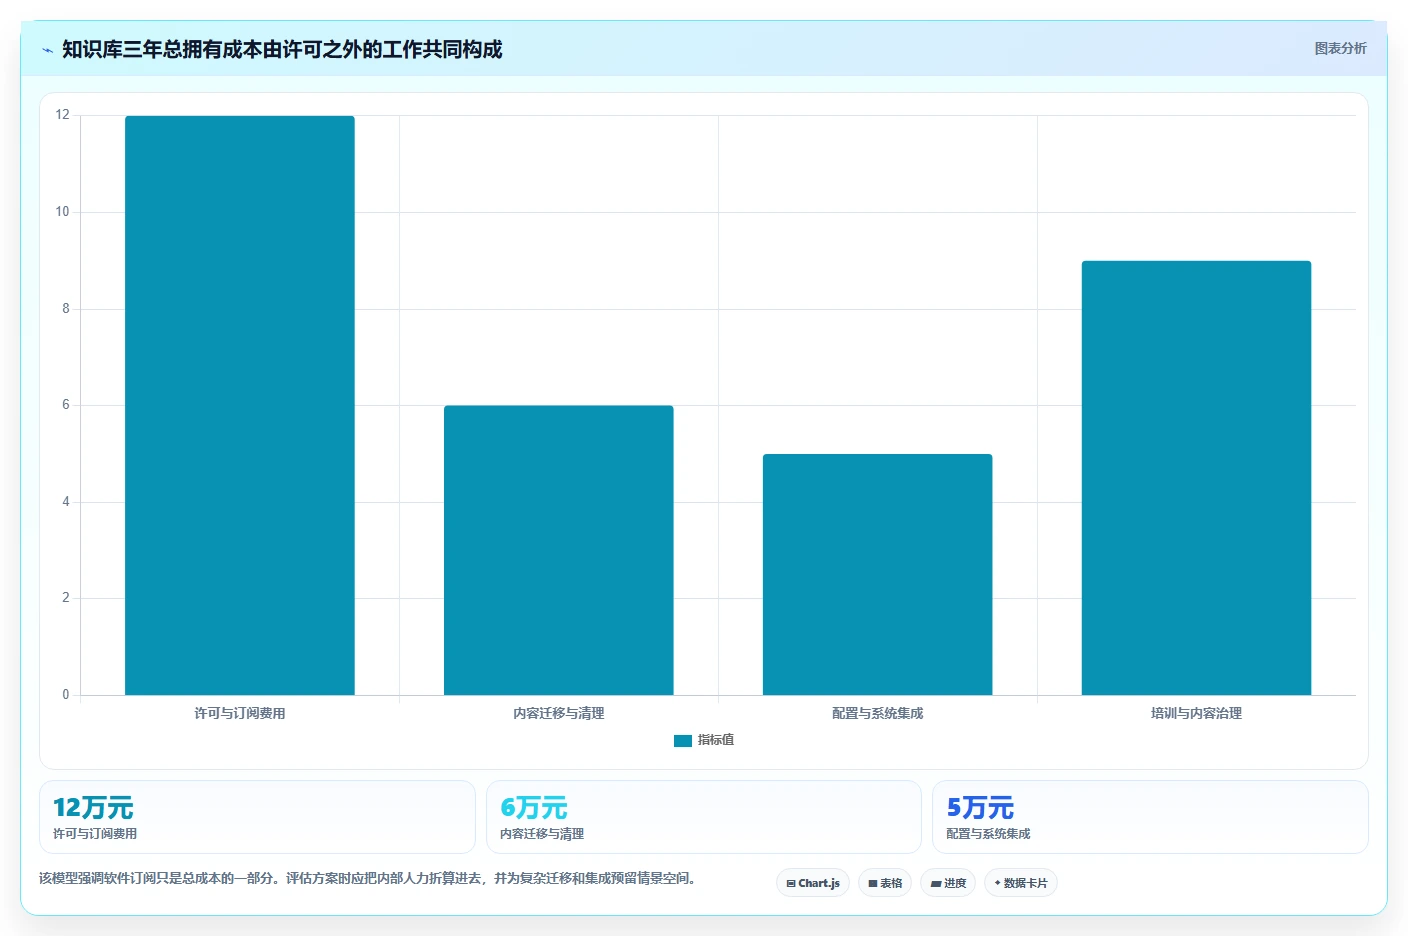Click the y-axis tick label 12
Image resolution: width=1408 pixels, height=936 pixels.
coord(63,115)
